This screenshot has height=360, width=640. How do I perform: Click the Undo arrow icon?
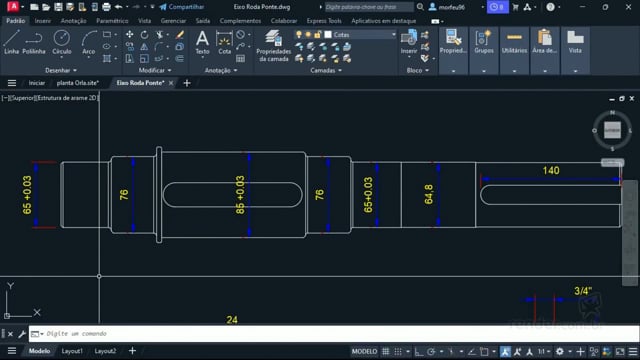[x=118, y=7]
